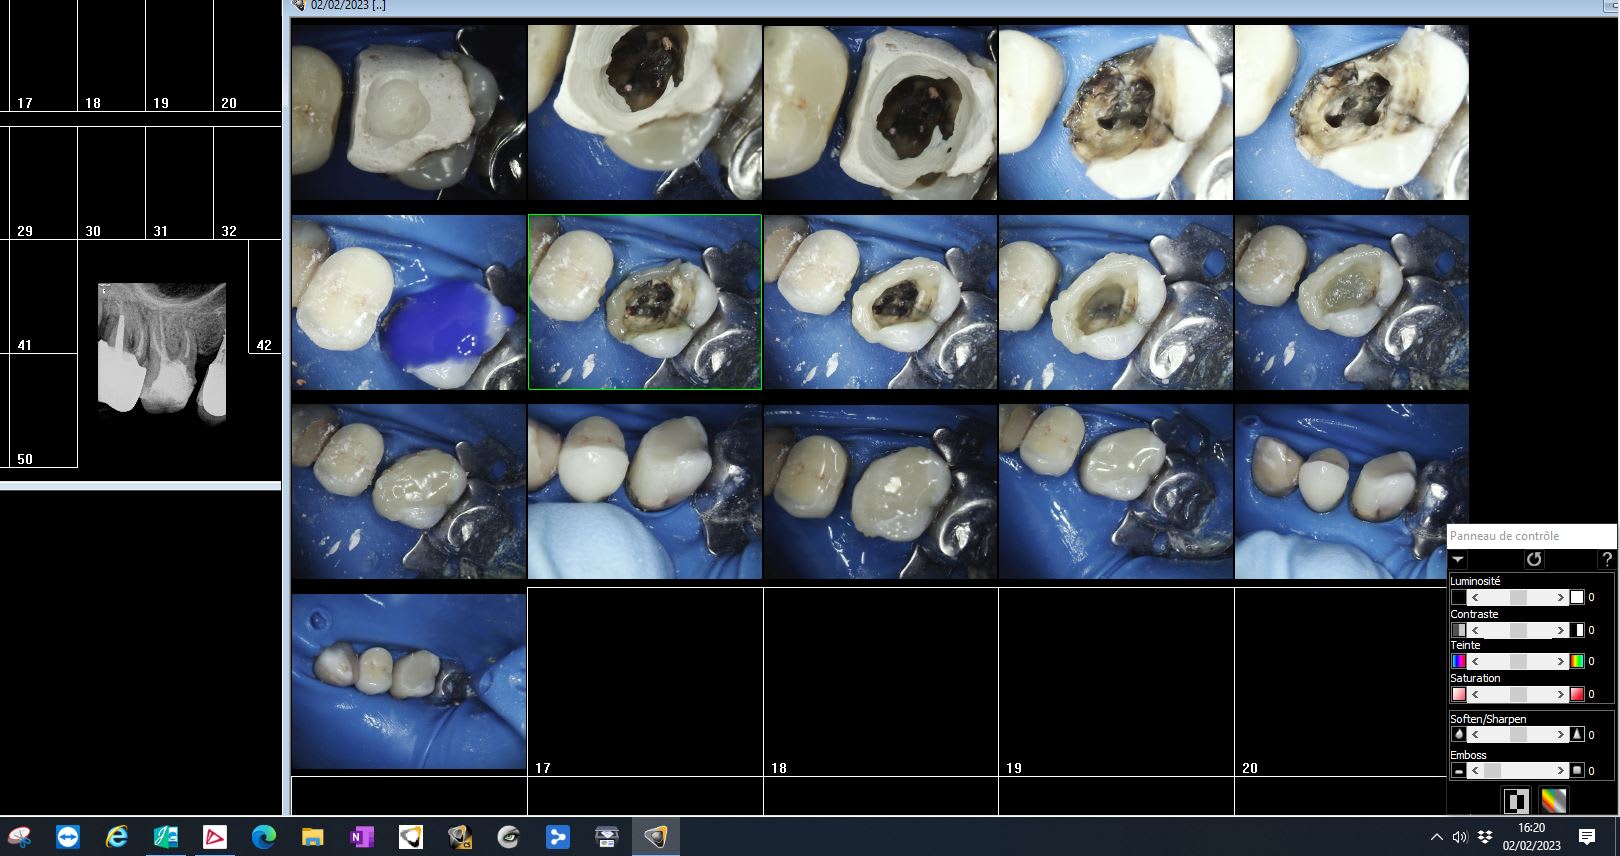1620x856 pixels.
Task: Select the first photo of the temporary filling
Action: click(x=408, y=113)
